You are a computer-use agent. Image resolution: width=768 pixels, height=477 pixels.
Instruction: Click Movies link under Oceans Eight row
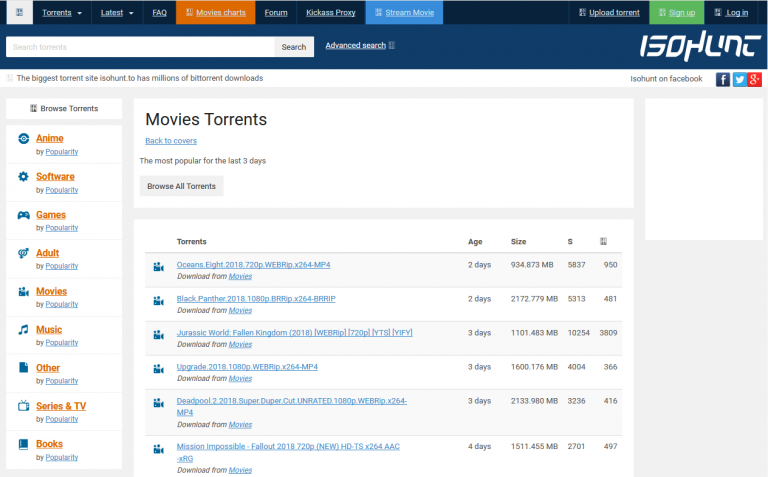tap(240, 276)
